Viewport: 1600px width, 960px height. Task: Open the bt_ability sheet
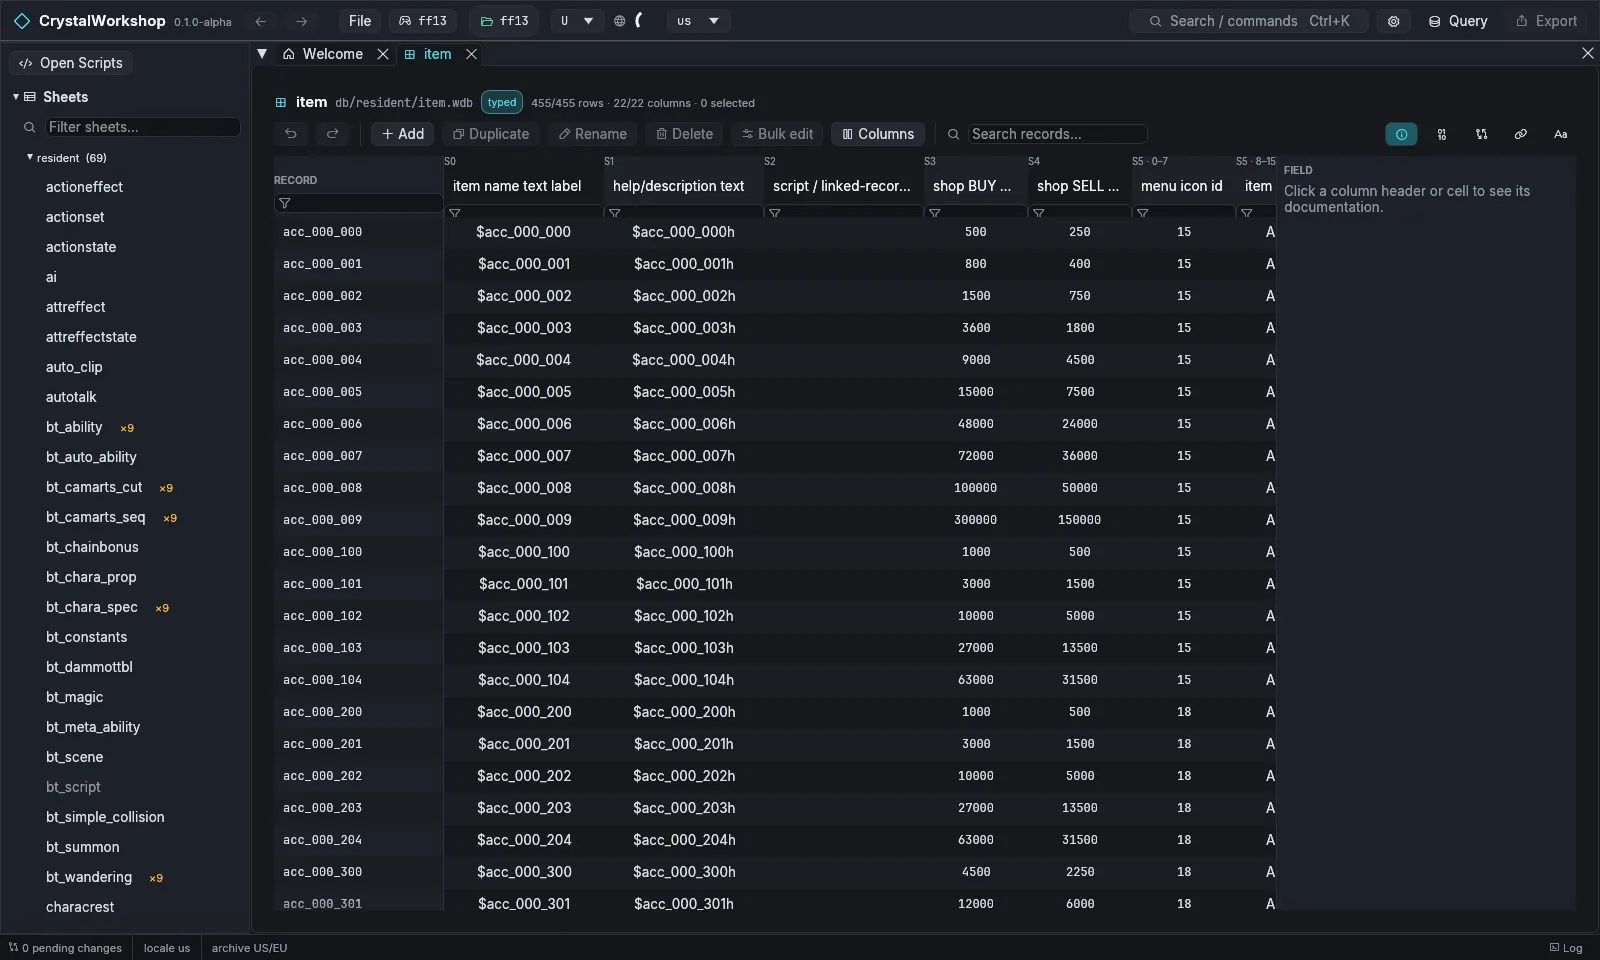tap(74, 427)
